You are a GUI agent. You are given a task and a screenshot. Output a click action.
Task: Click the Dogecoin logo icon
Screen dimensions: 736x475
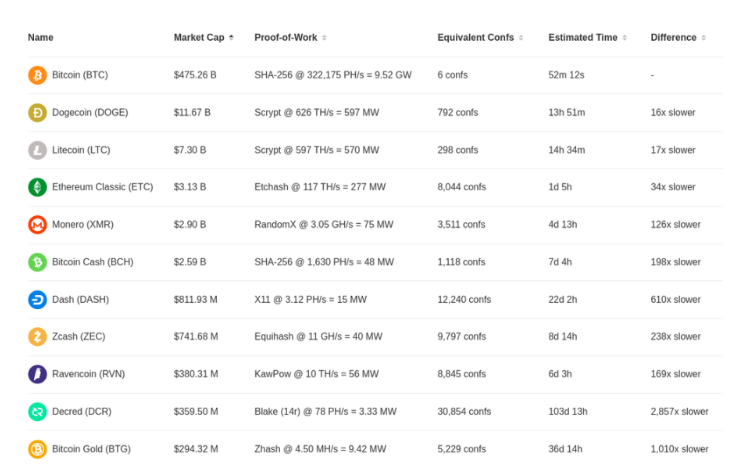pyautogui.click(x=38, y=113)
